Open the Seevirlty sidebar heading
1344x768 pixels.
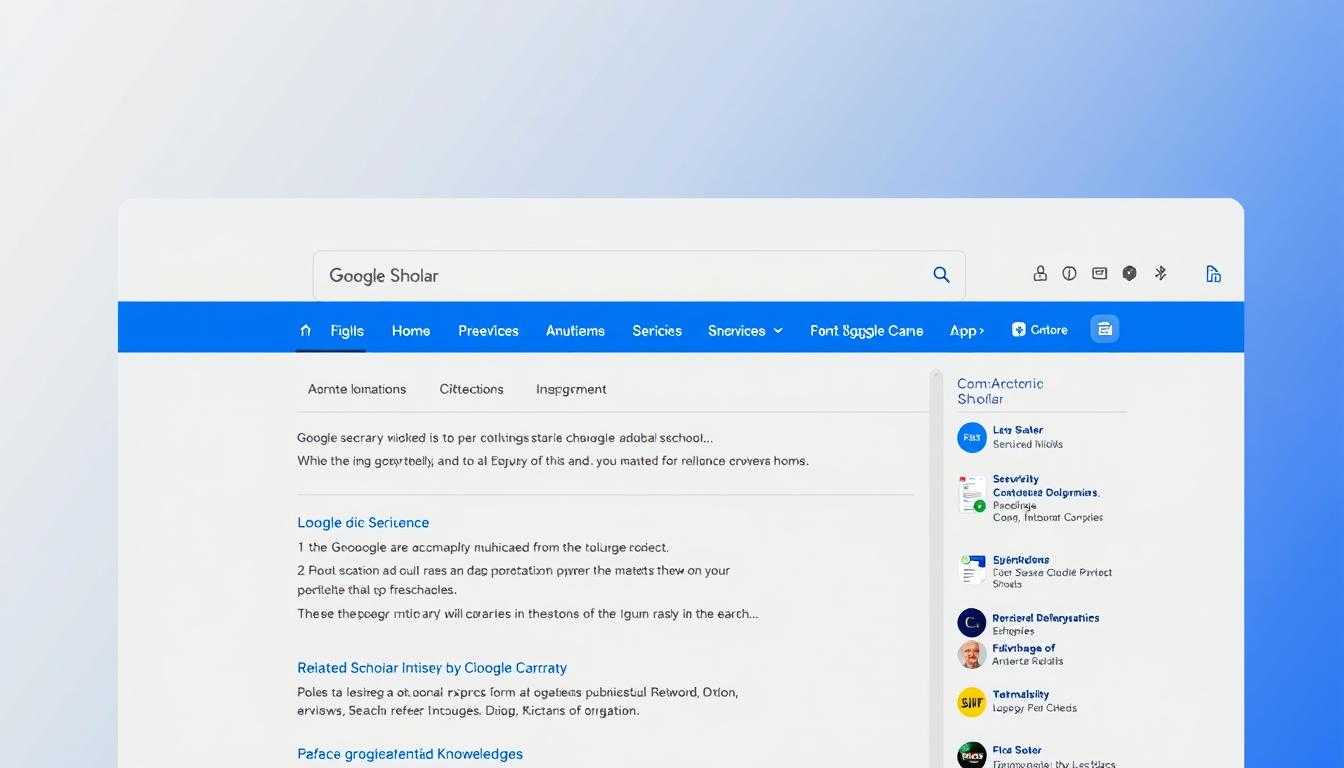tap(1016, 479)
